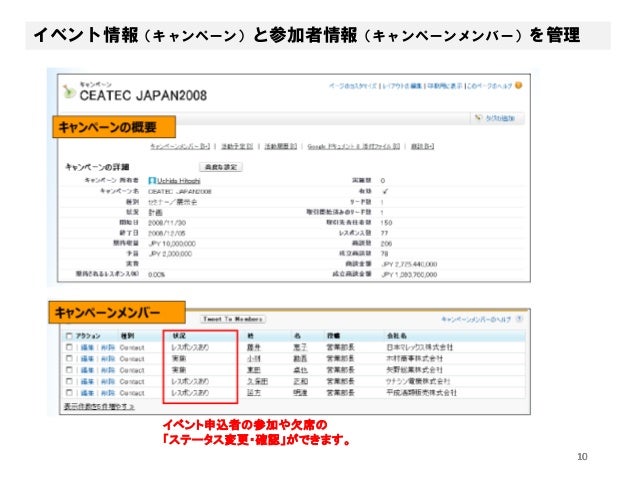Click the status cell in the 藤井 row
638x479 pixels.
(190, 347)
